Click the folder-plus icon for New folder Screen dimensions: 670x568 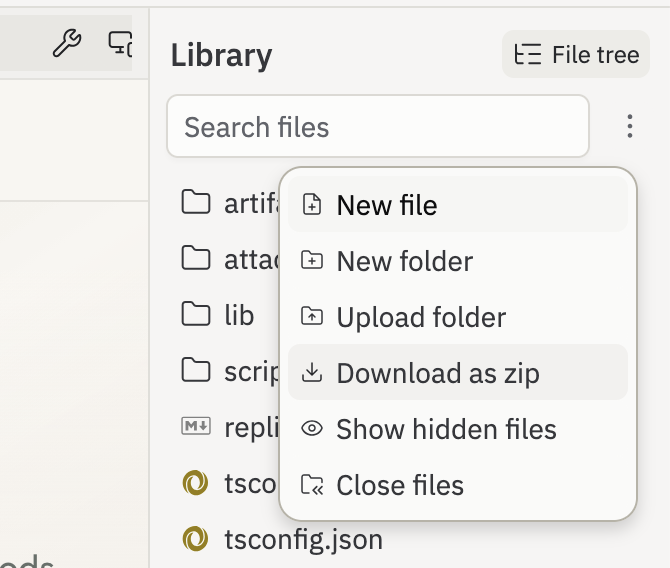312,260
